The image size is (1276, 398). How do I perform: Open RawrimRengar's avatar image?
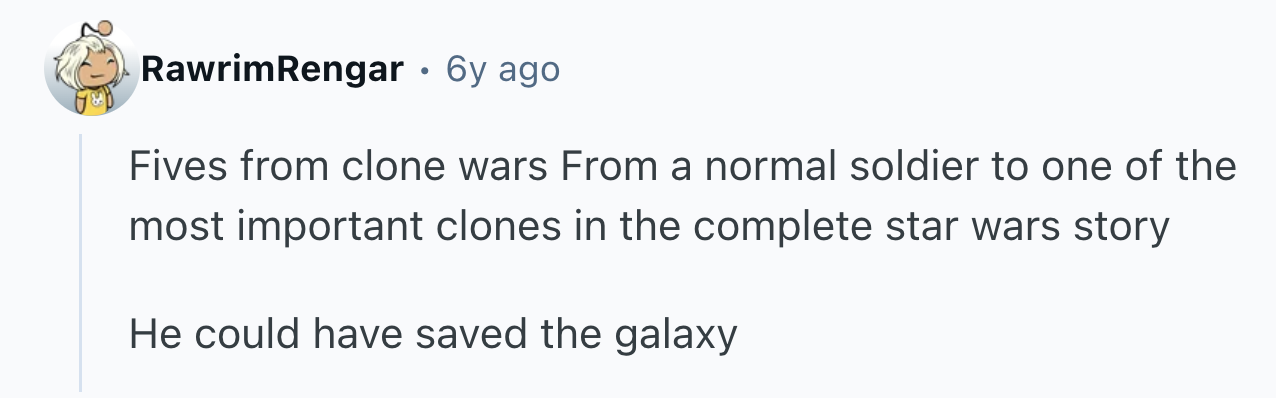92,70
